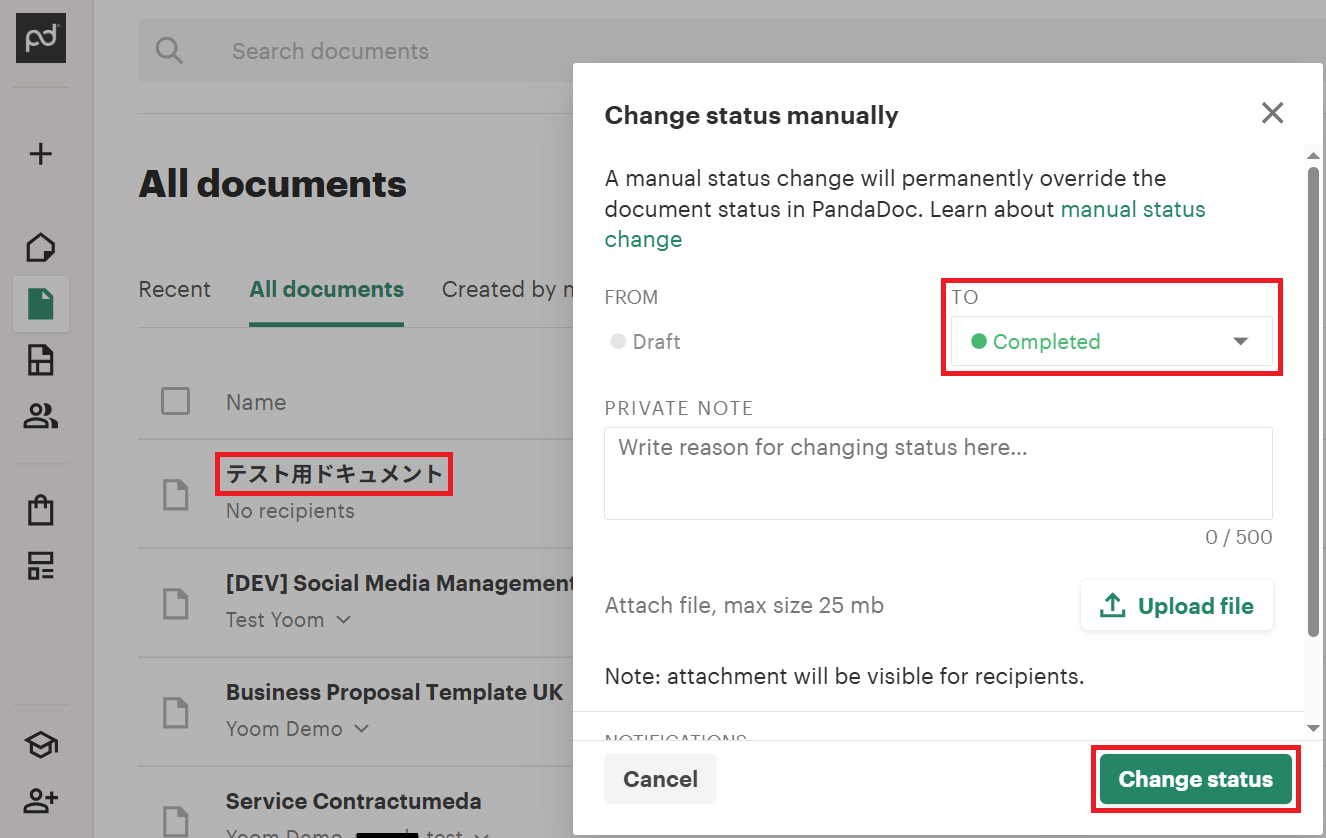Open the graduation cap learning icon
Screen dimensions: 1326x838
click(x=41, y=745)
